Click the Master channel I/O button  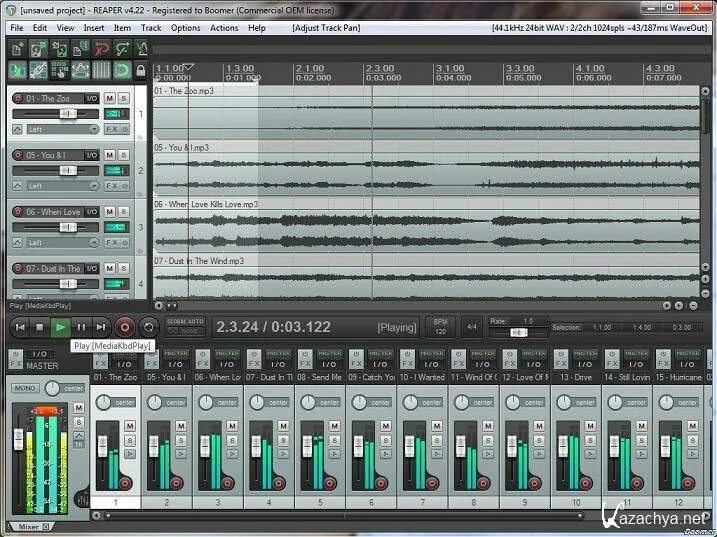40,354
